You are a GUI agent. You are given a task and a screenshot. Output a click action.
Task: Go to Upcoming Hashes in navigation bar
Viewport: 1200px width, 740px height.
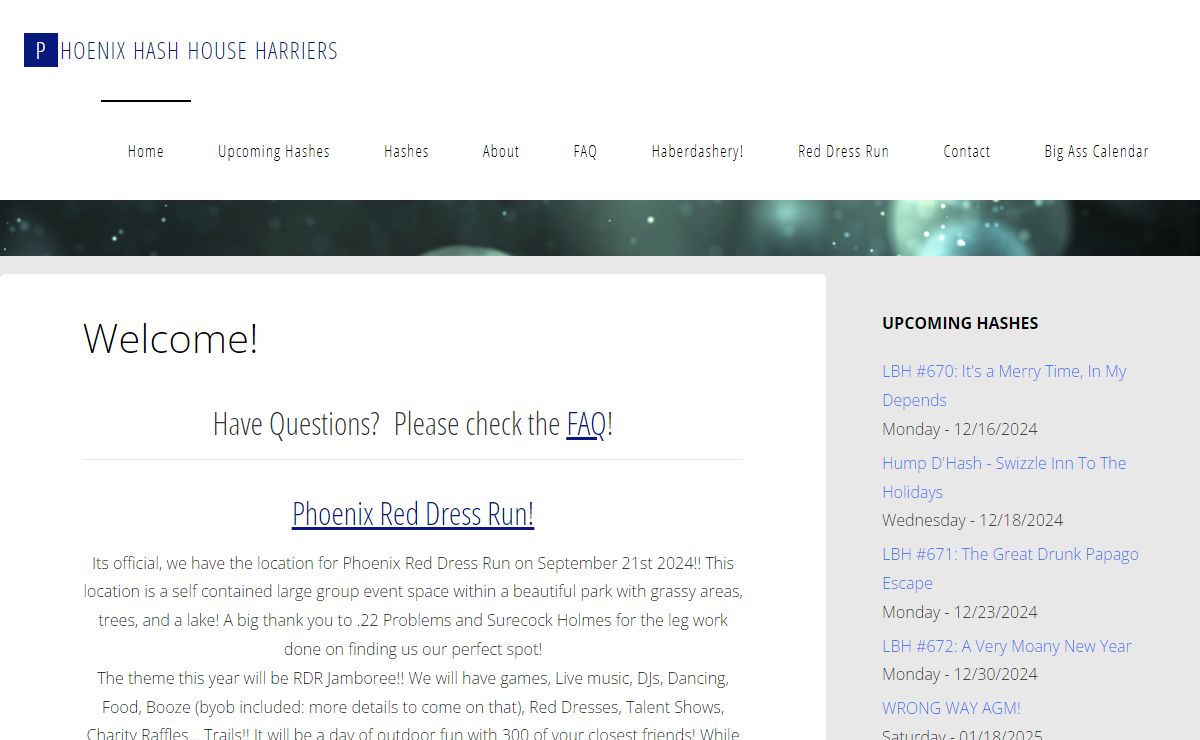tap(274, 151)
